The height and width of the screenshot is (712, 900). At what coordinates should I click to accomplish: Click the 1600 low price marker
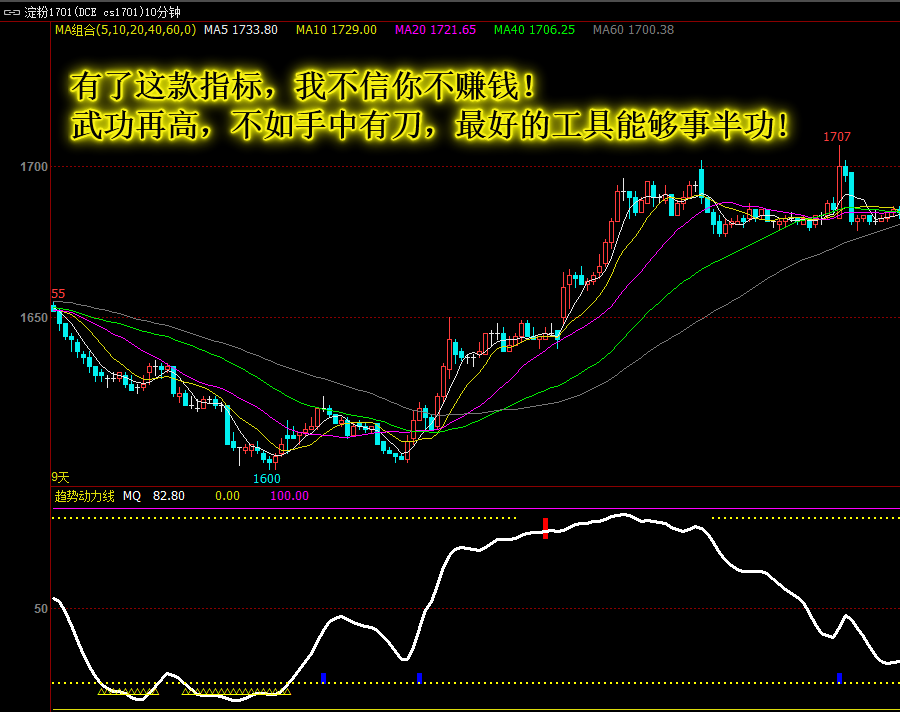pos(267,479)
